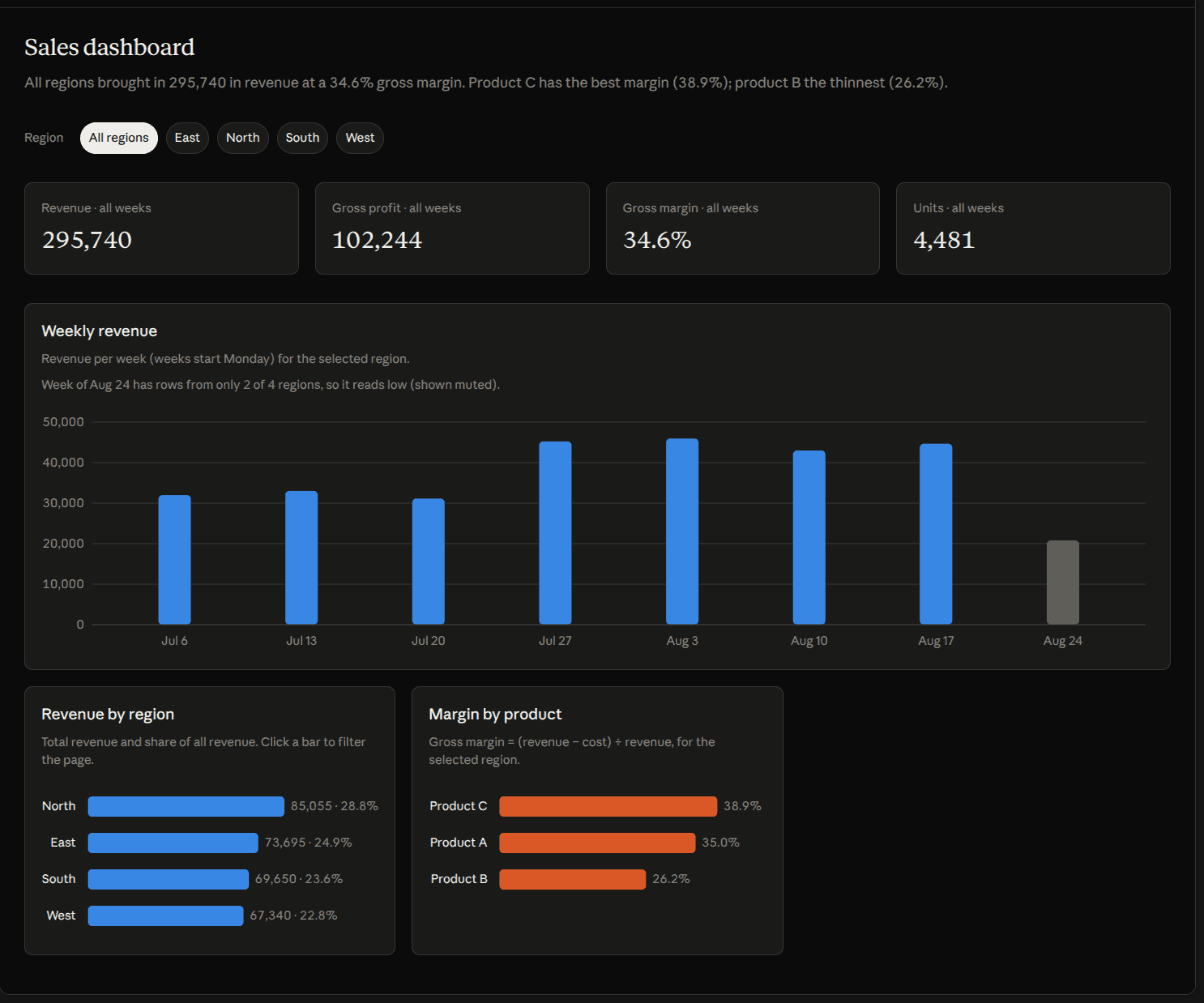Click the Weekly revenue chart title

pyautogui.click(x=99, y=331)
